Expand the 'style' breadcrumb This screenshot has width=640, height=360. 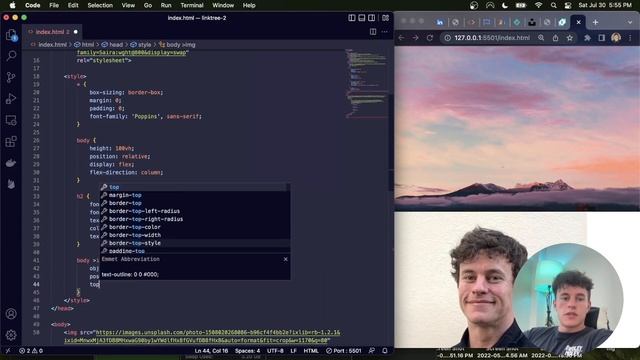point(141,44)
